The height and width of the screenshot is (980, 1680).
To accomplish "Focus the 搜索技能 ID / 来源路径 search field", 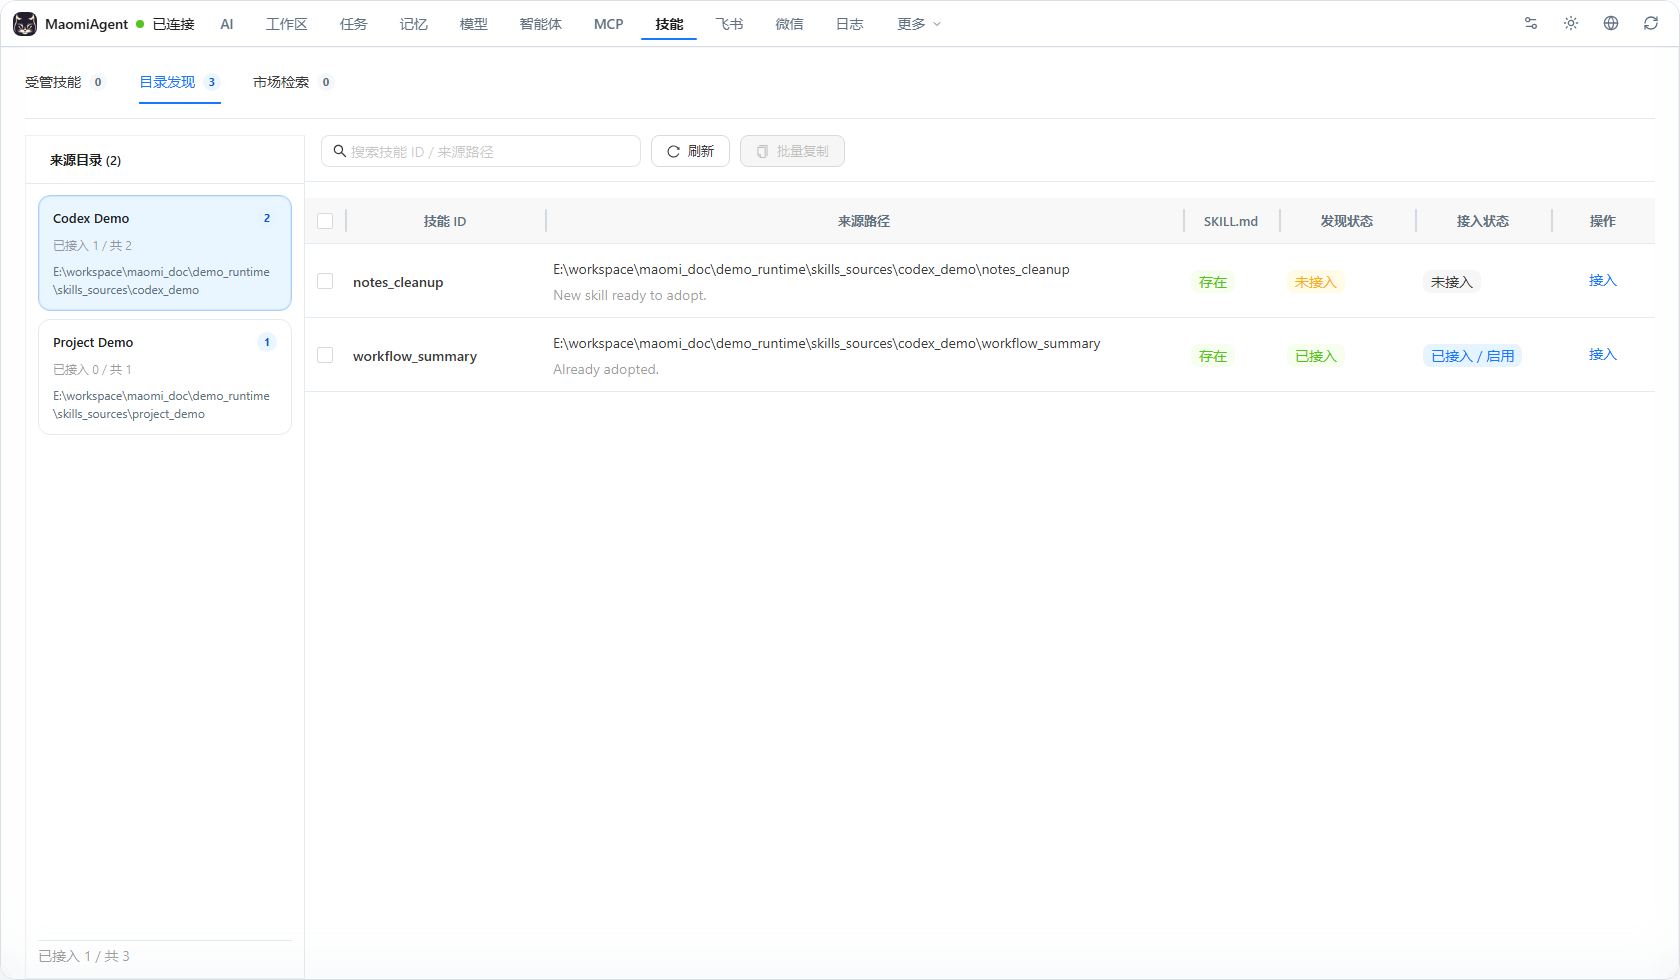I will click(x=481, y=151).
